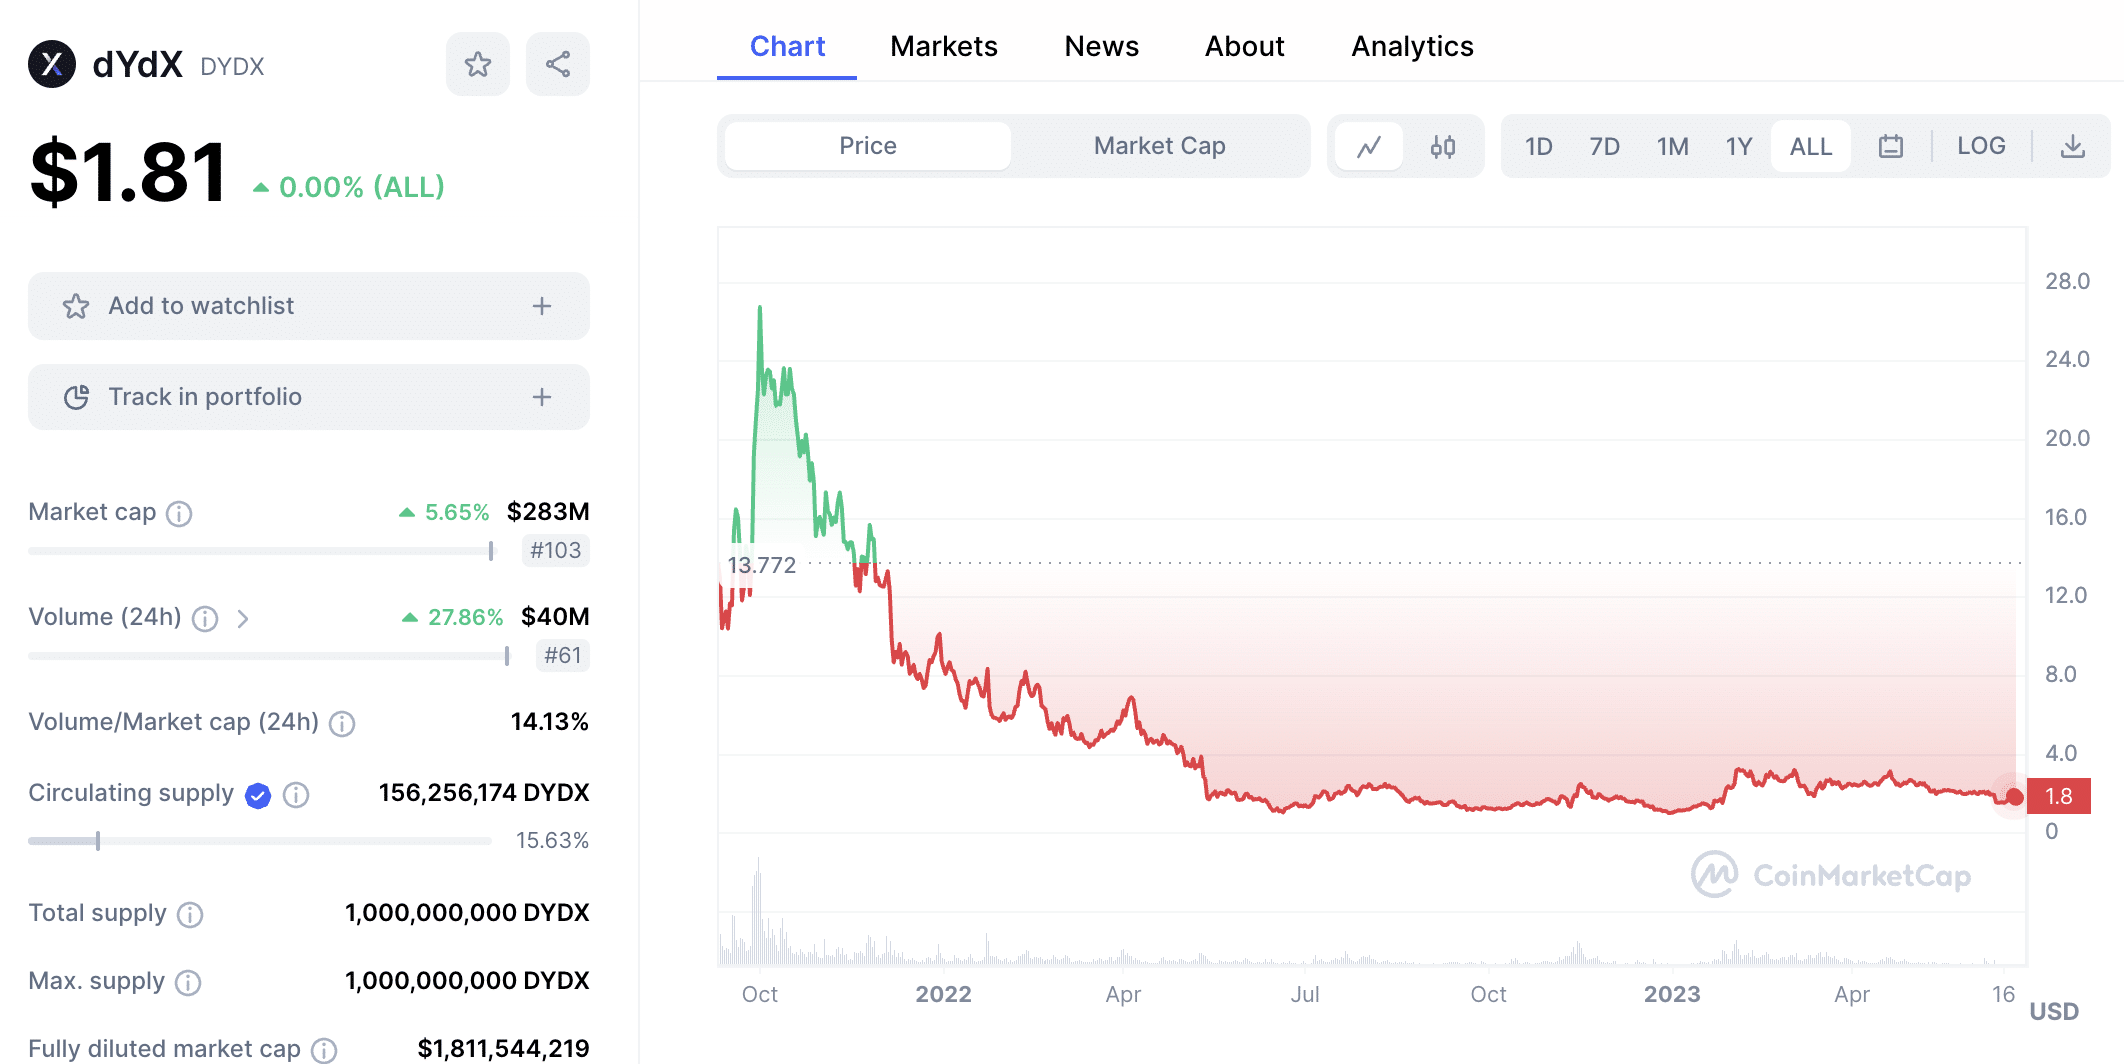Open the Markets tab

tap(944, 46)
